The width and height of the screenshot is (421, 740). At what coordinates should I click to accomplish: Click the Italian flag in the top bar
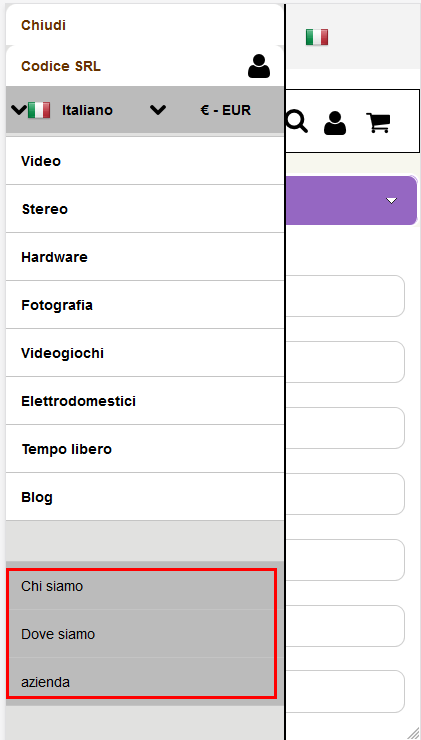coord(317,37)
